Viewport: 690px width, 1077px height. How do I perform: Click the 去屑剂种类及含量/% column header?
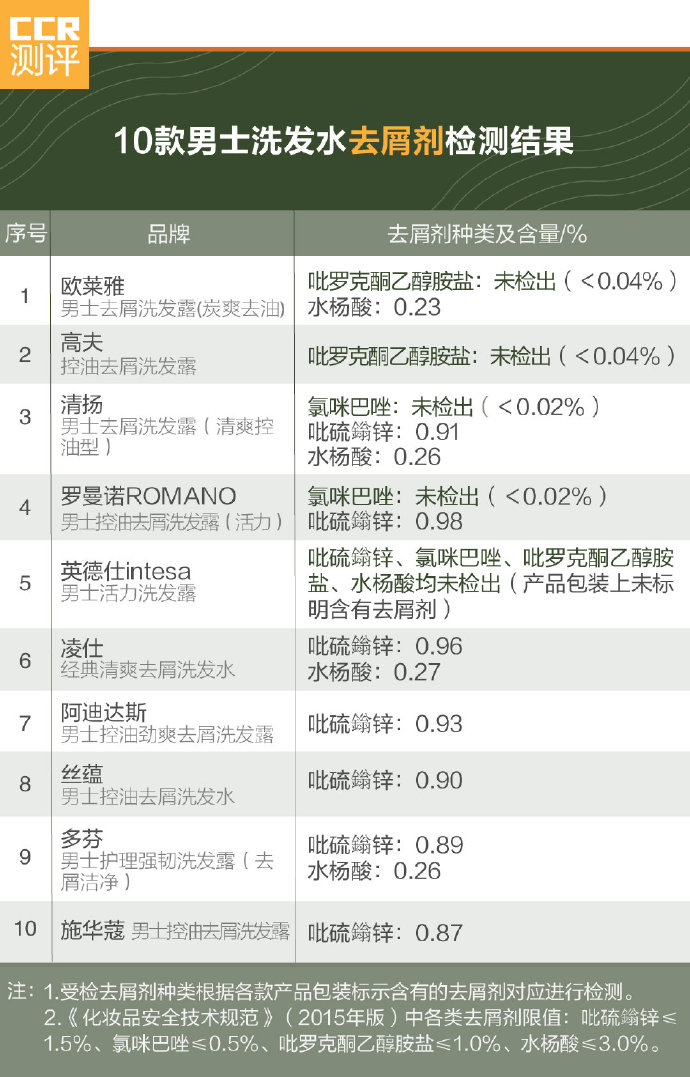point(487,234)
